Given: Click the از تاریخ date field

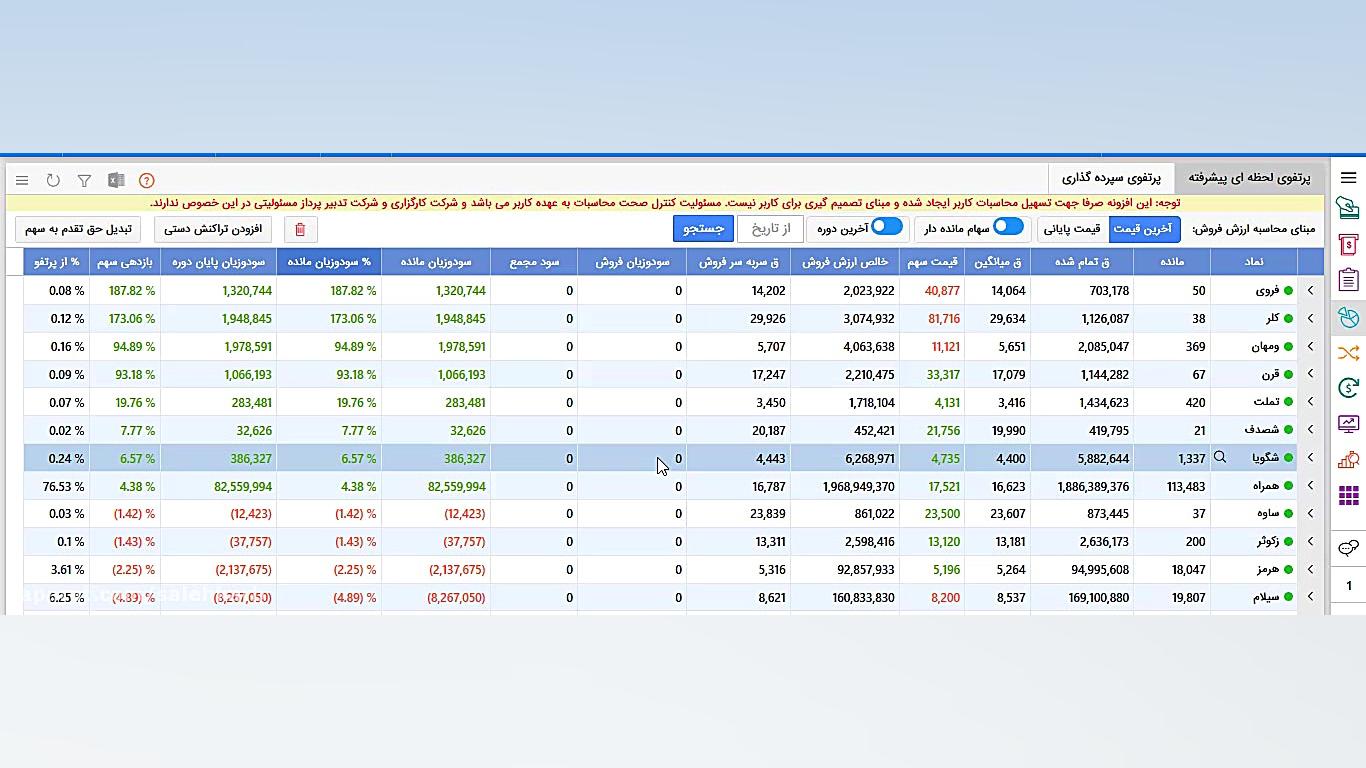Looking at the screenshot, I should pos(770,229).
